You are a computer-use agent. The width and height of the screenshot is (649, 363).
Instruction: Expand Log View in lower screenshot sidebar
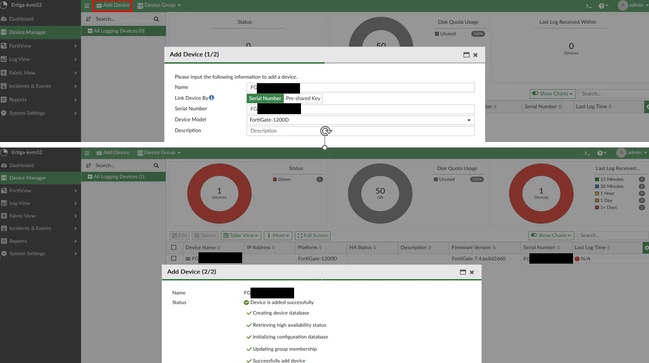[40, 203]
